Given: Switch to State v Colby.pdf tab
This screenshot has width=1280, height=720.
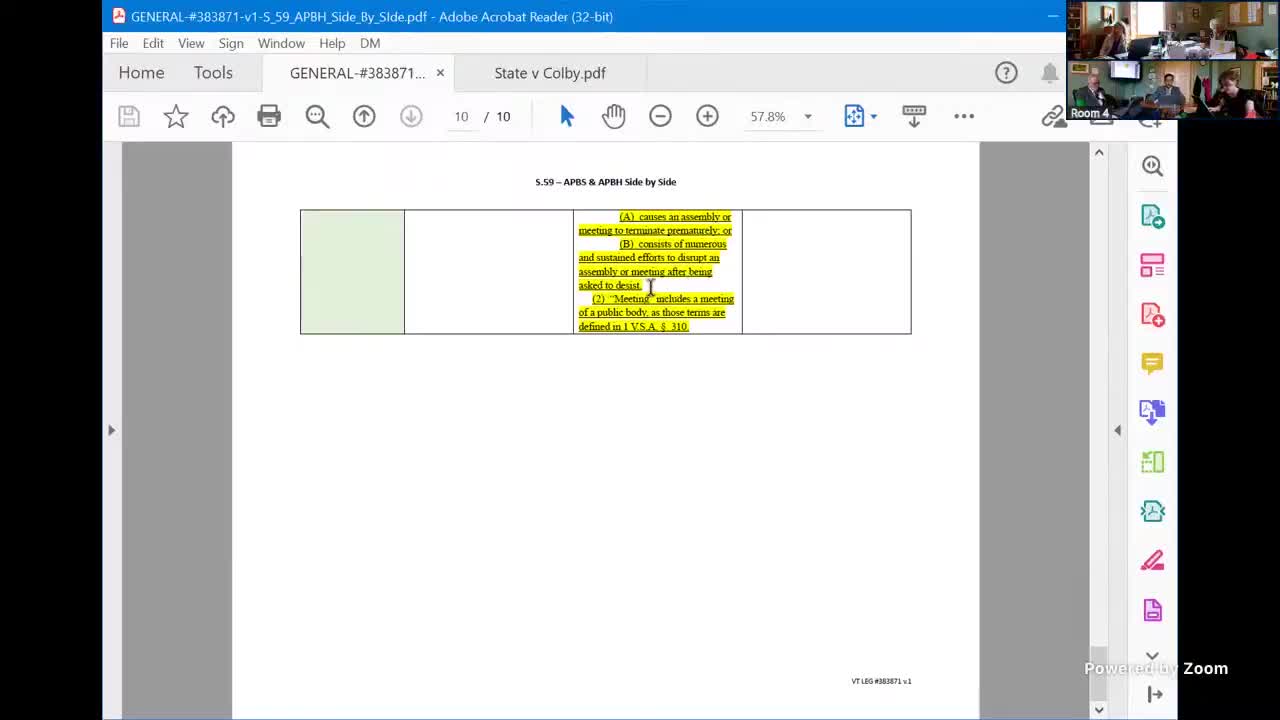Looking at the screenshot, I should pyautogui.click(x=549, y=73).
